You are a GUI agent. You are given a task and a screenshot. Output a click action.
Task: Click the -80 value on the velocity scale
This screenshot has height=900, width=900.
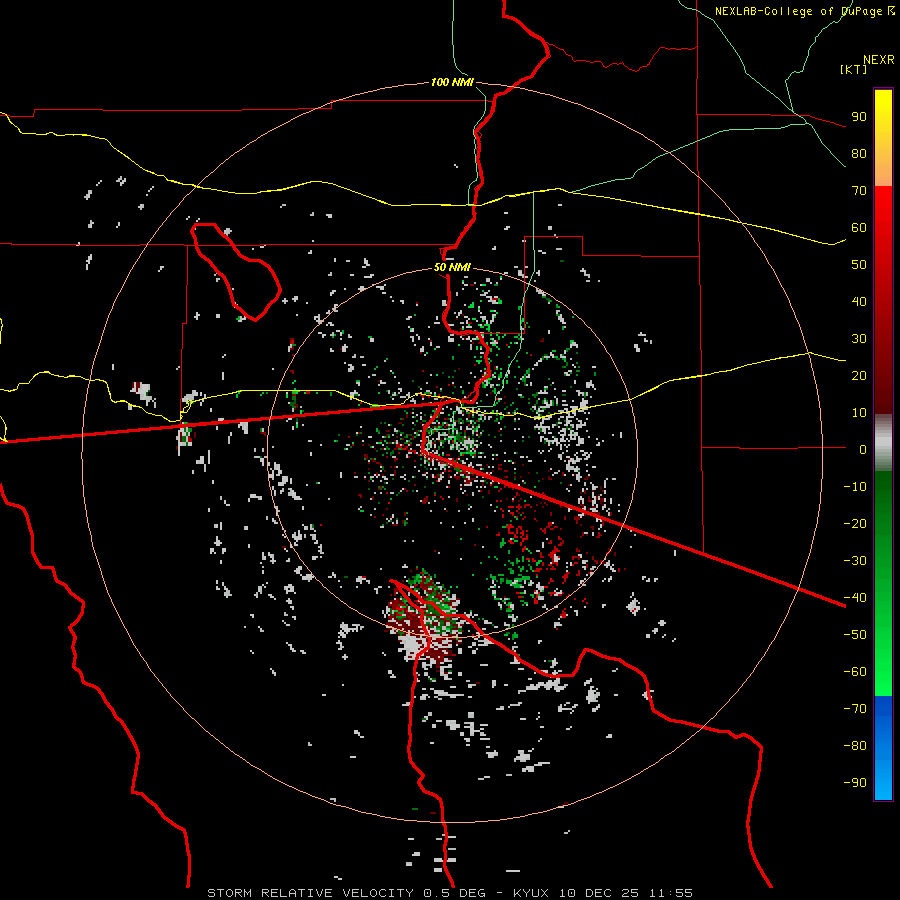point(855,746)
